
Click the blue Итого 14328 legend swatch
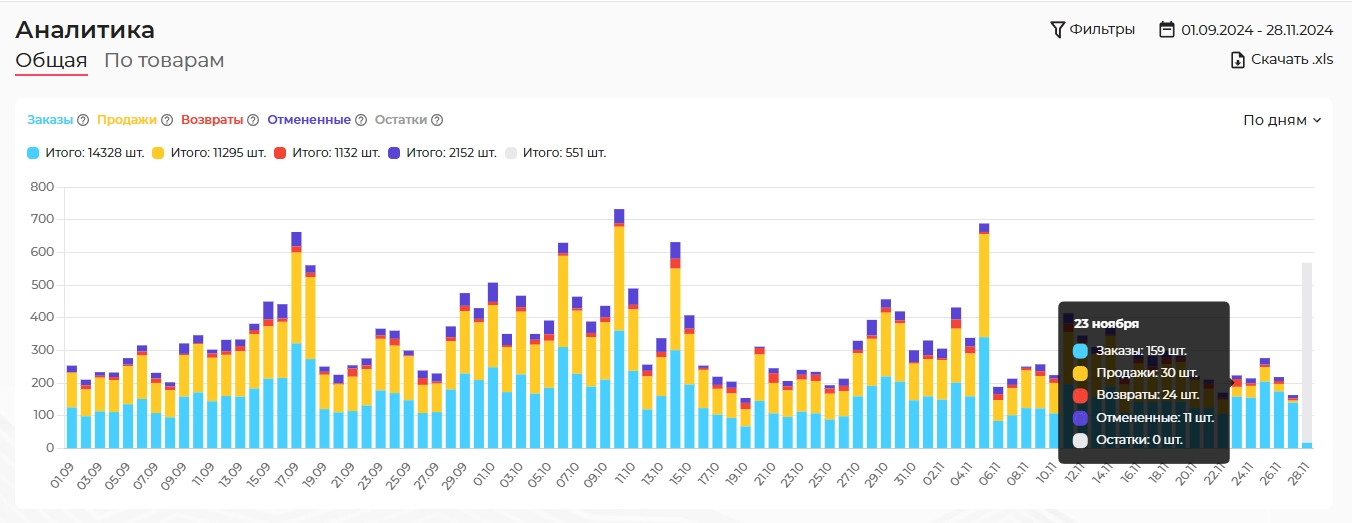[x=33, y=153]
